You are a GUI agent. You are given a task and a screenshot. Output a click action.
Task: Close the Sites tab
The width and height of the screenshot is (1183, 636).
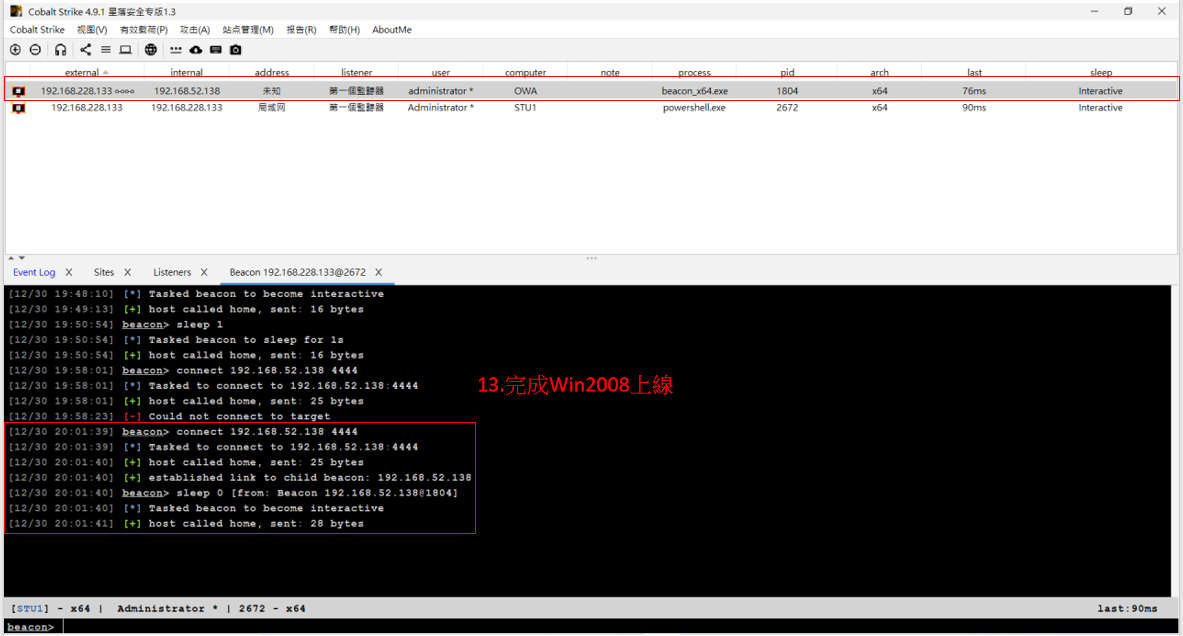point(128,272)
